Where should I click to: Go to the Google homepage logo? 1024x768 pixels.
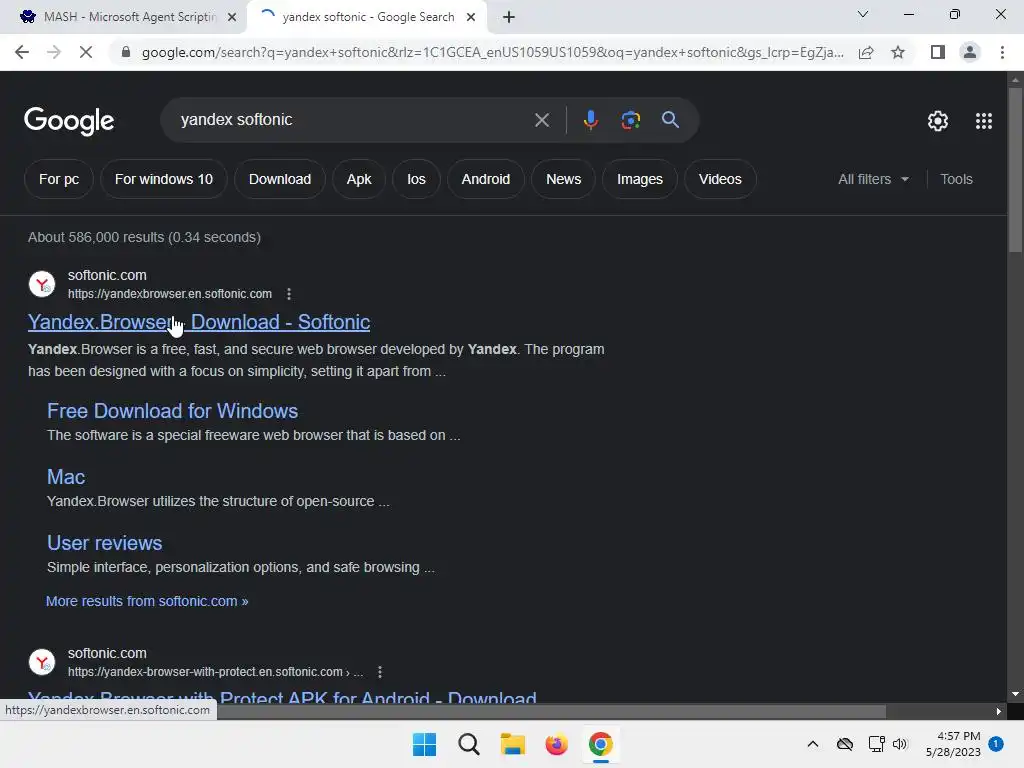pos(69,121)
